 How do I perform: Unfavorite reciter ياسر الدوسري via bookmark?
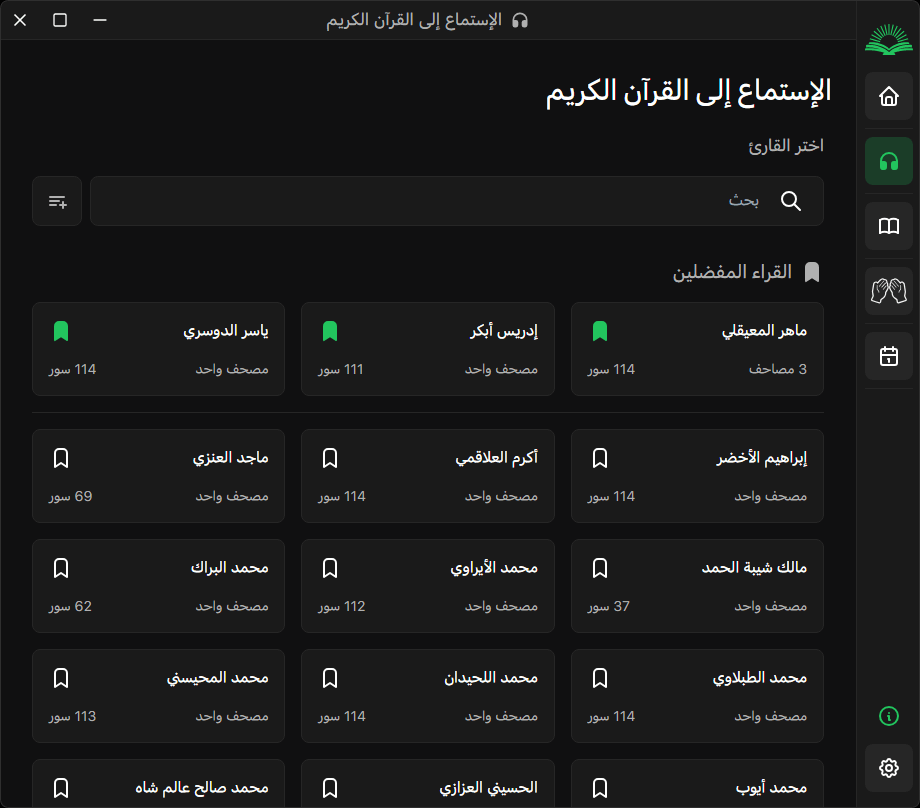click(x=60, y=330)
